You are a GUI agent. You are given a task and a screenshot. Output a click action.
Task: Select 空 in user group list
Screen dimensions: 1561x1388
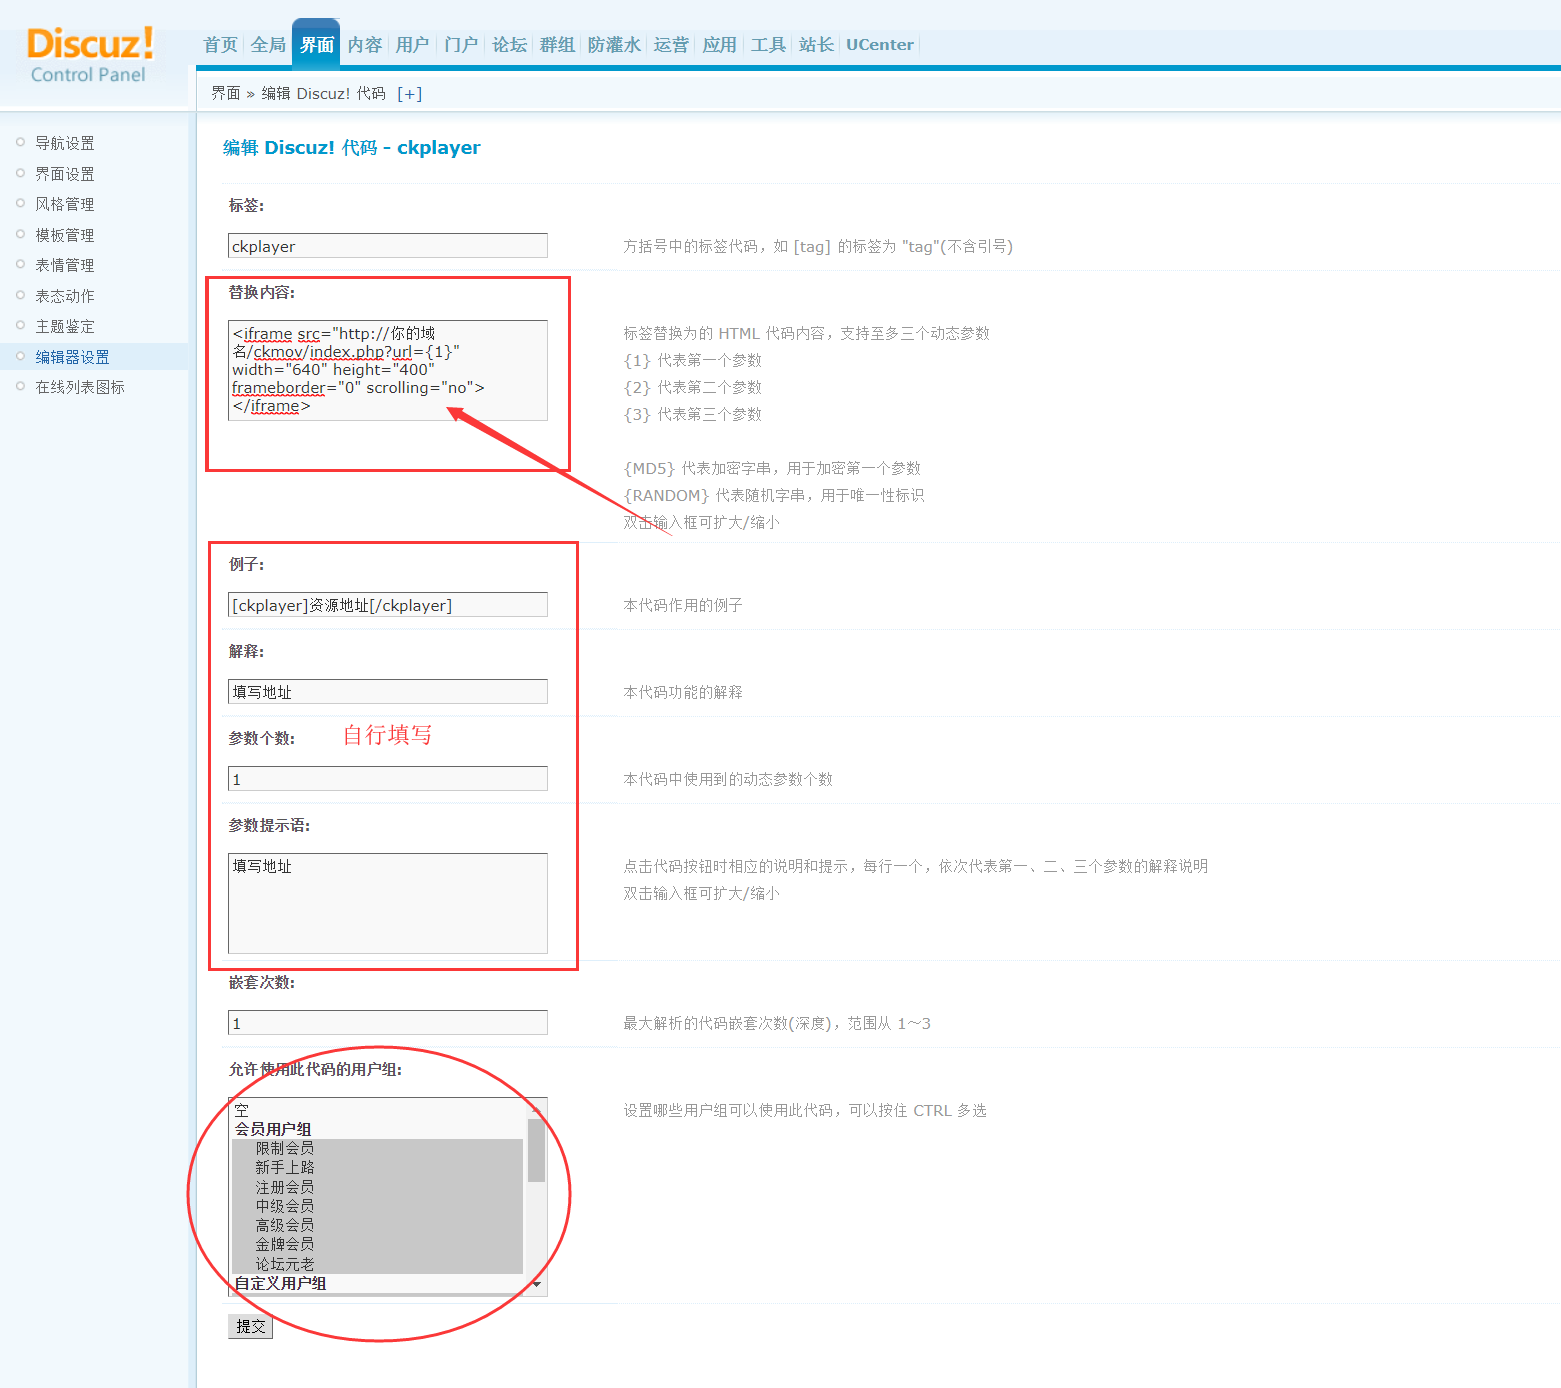pos(378,1110)
